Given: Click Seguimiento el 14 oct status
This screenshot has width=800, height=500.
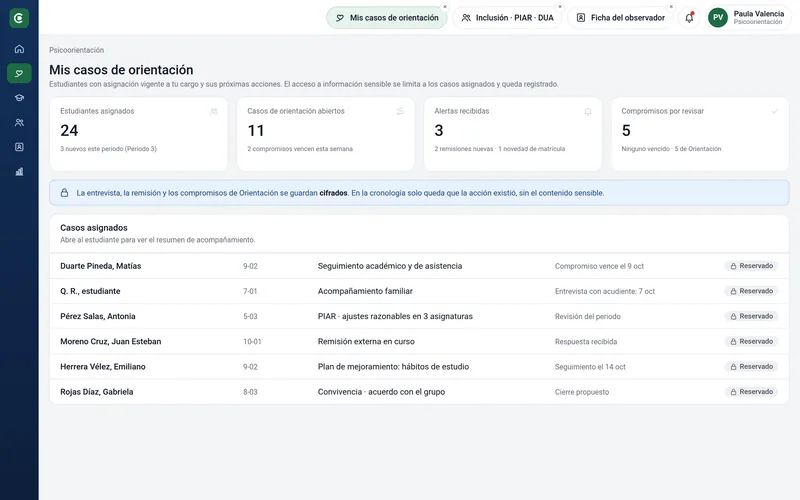Looking at the screenshot, I should tap(590, 367).
